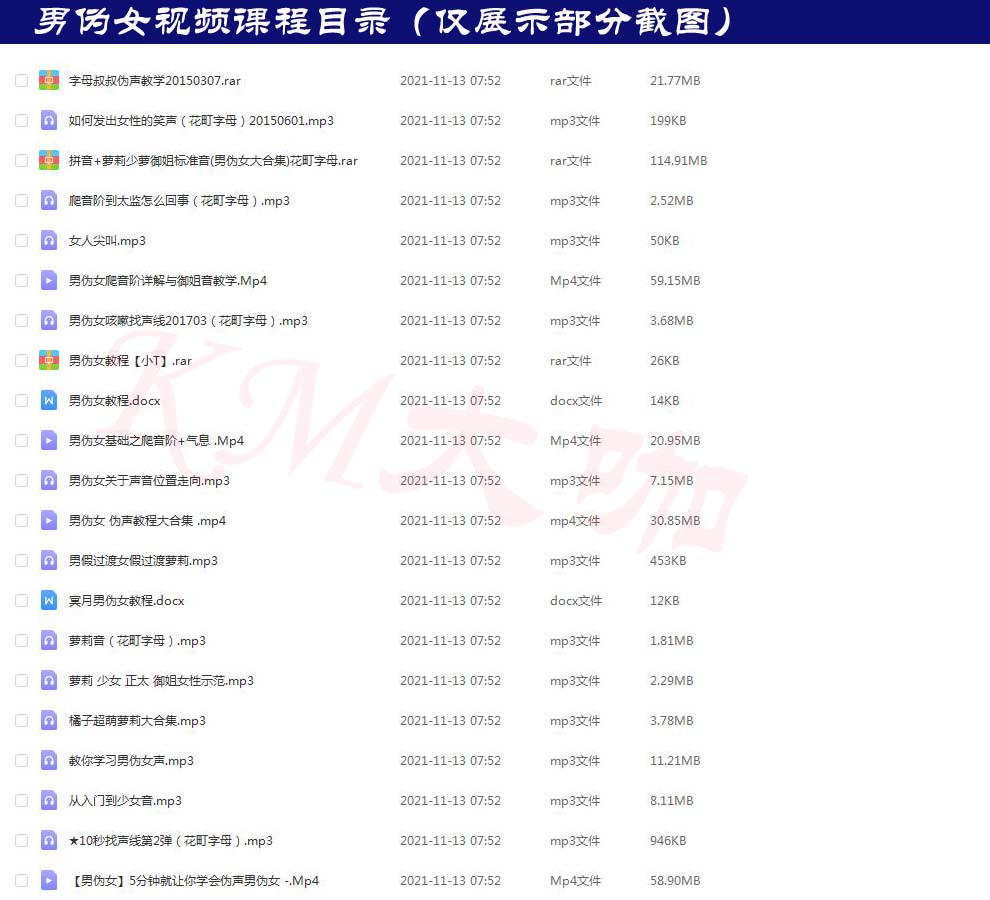The image size is (990, 900).
Task: Click the video icon for 男伪女爬音阶详解与御姐音教学.Mp4
Action: coord(48,280)
